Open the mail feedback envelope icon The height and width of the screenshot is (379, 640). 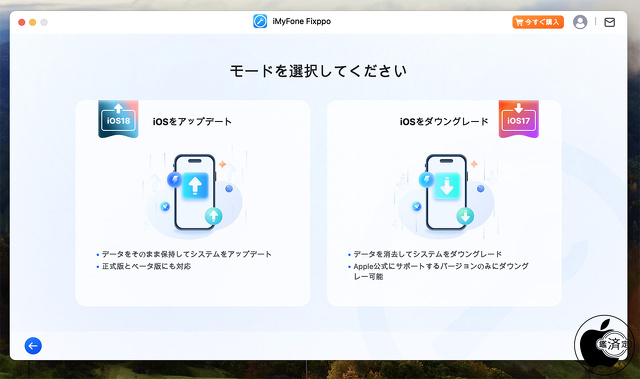point(609,22)
